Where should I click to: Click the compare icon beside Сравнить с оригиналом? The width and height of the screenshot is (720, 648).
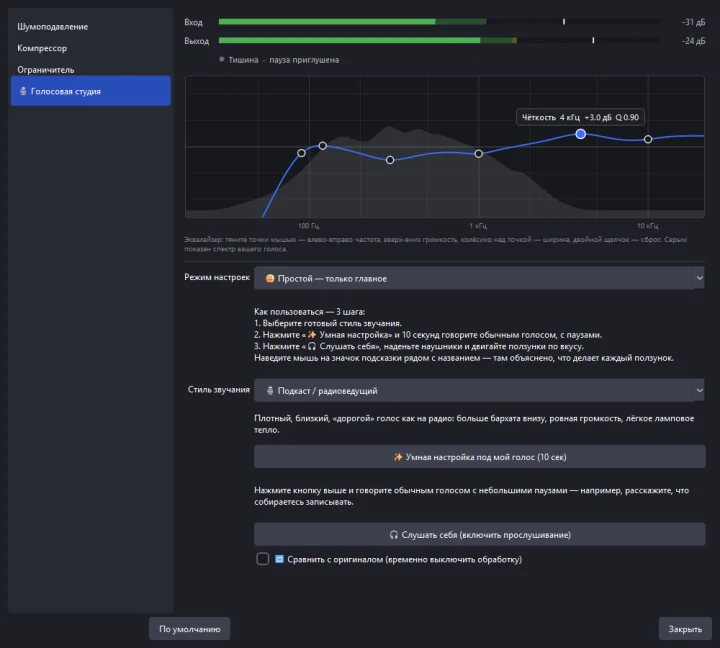tap(279, 559)
